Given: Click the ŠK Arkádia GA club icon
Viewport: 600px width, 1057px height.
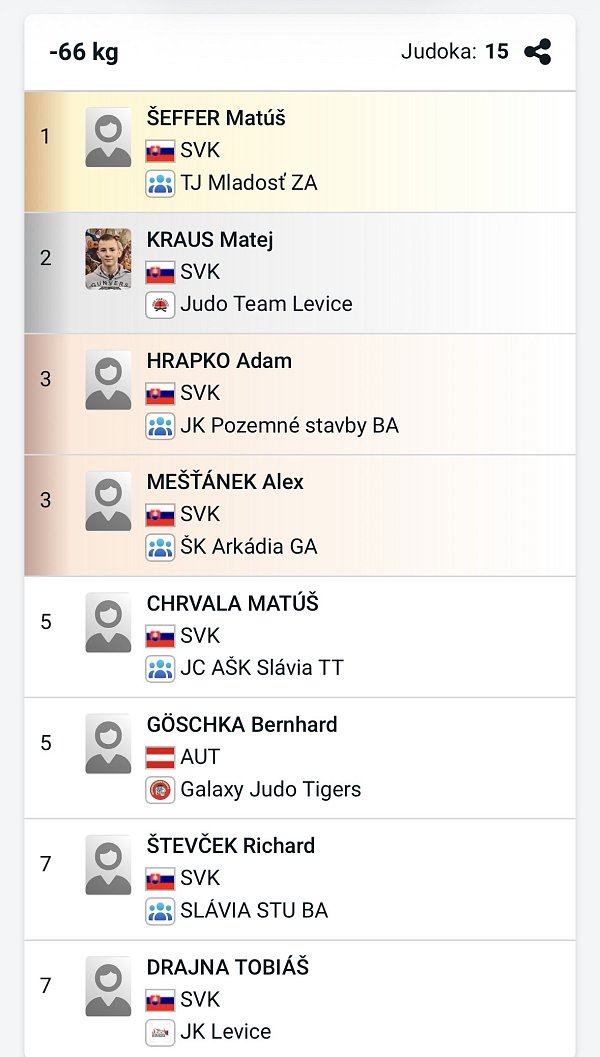Looking at the screenshot, I should pos(160,547).
